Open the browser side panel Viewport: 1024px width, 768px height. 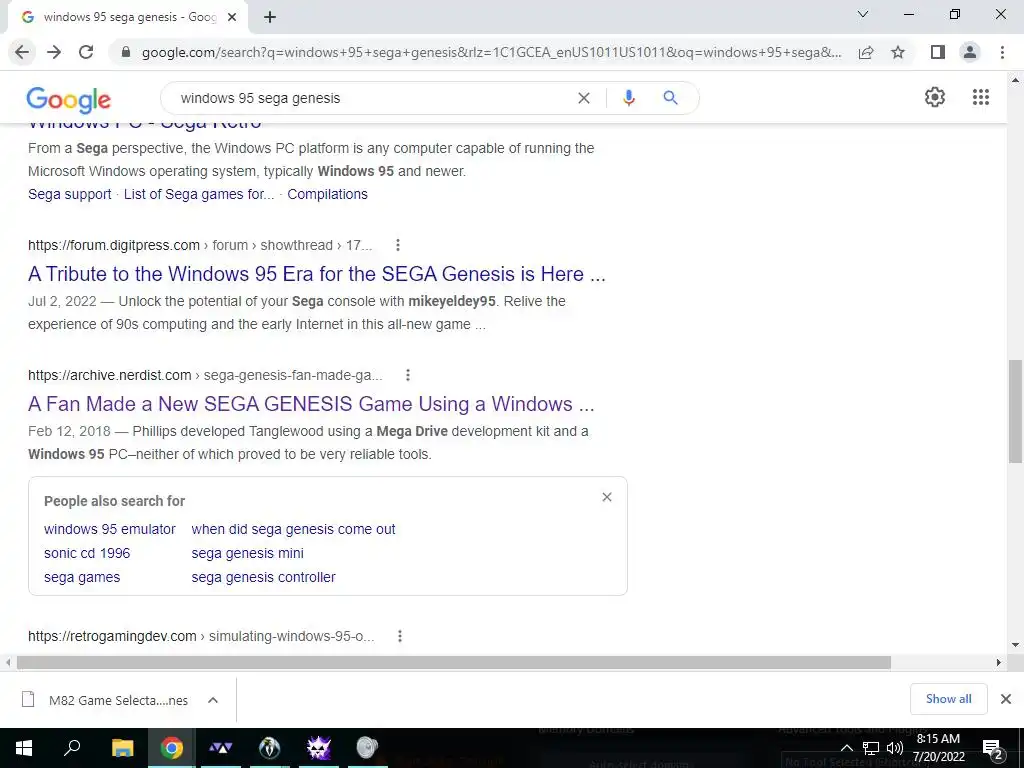pos(938,52)
